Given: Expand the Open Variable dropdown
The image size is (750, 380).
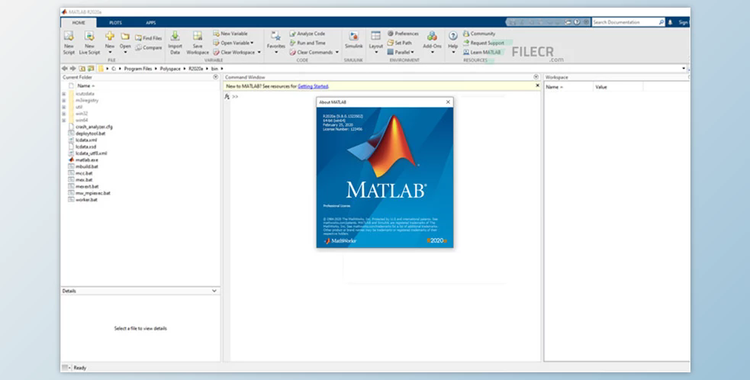Looking at the screenshot, I should coord(233,43).
